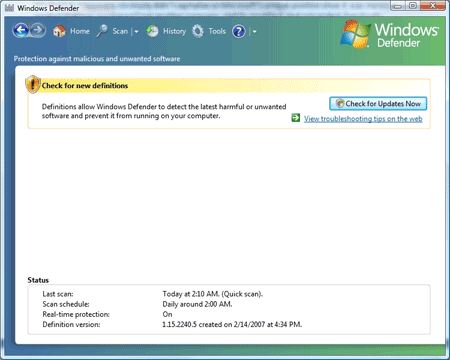Screen dimensions: 450x360
Task: Start a scan via magnifying glass icon
Action: 102,31
